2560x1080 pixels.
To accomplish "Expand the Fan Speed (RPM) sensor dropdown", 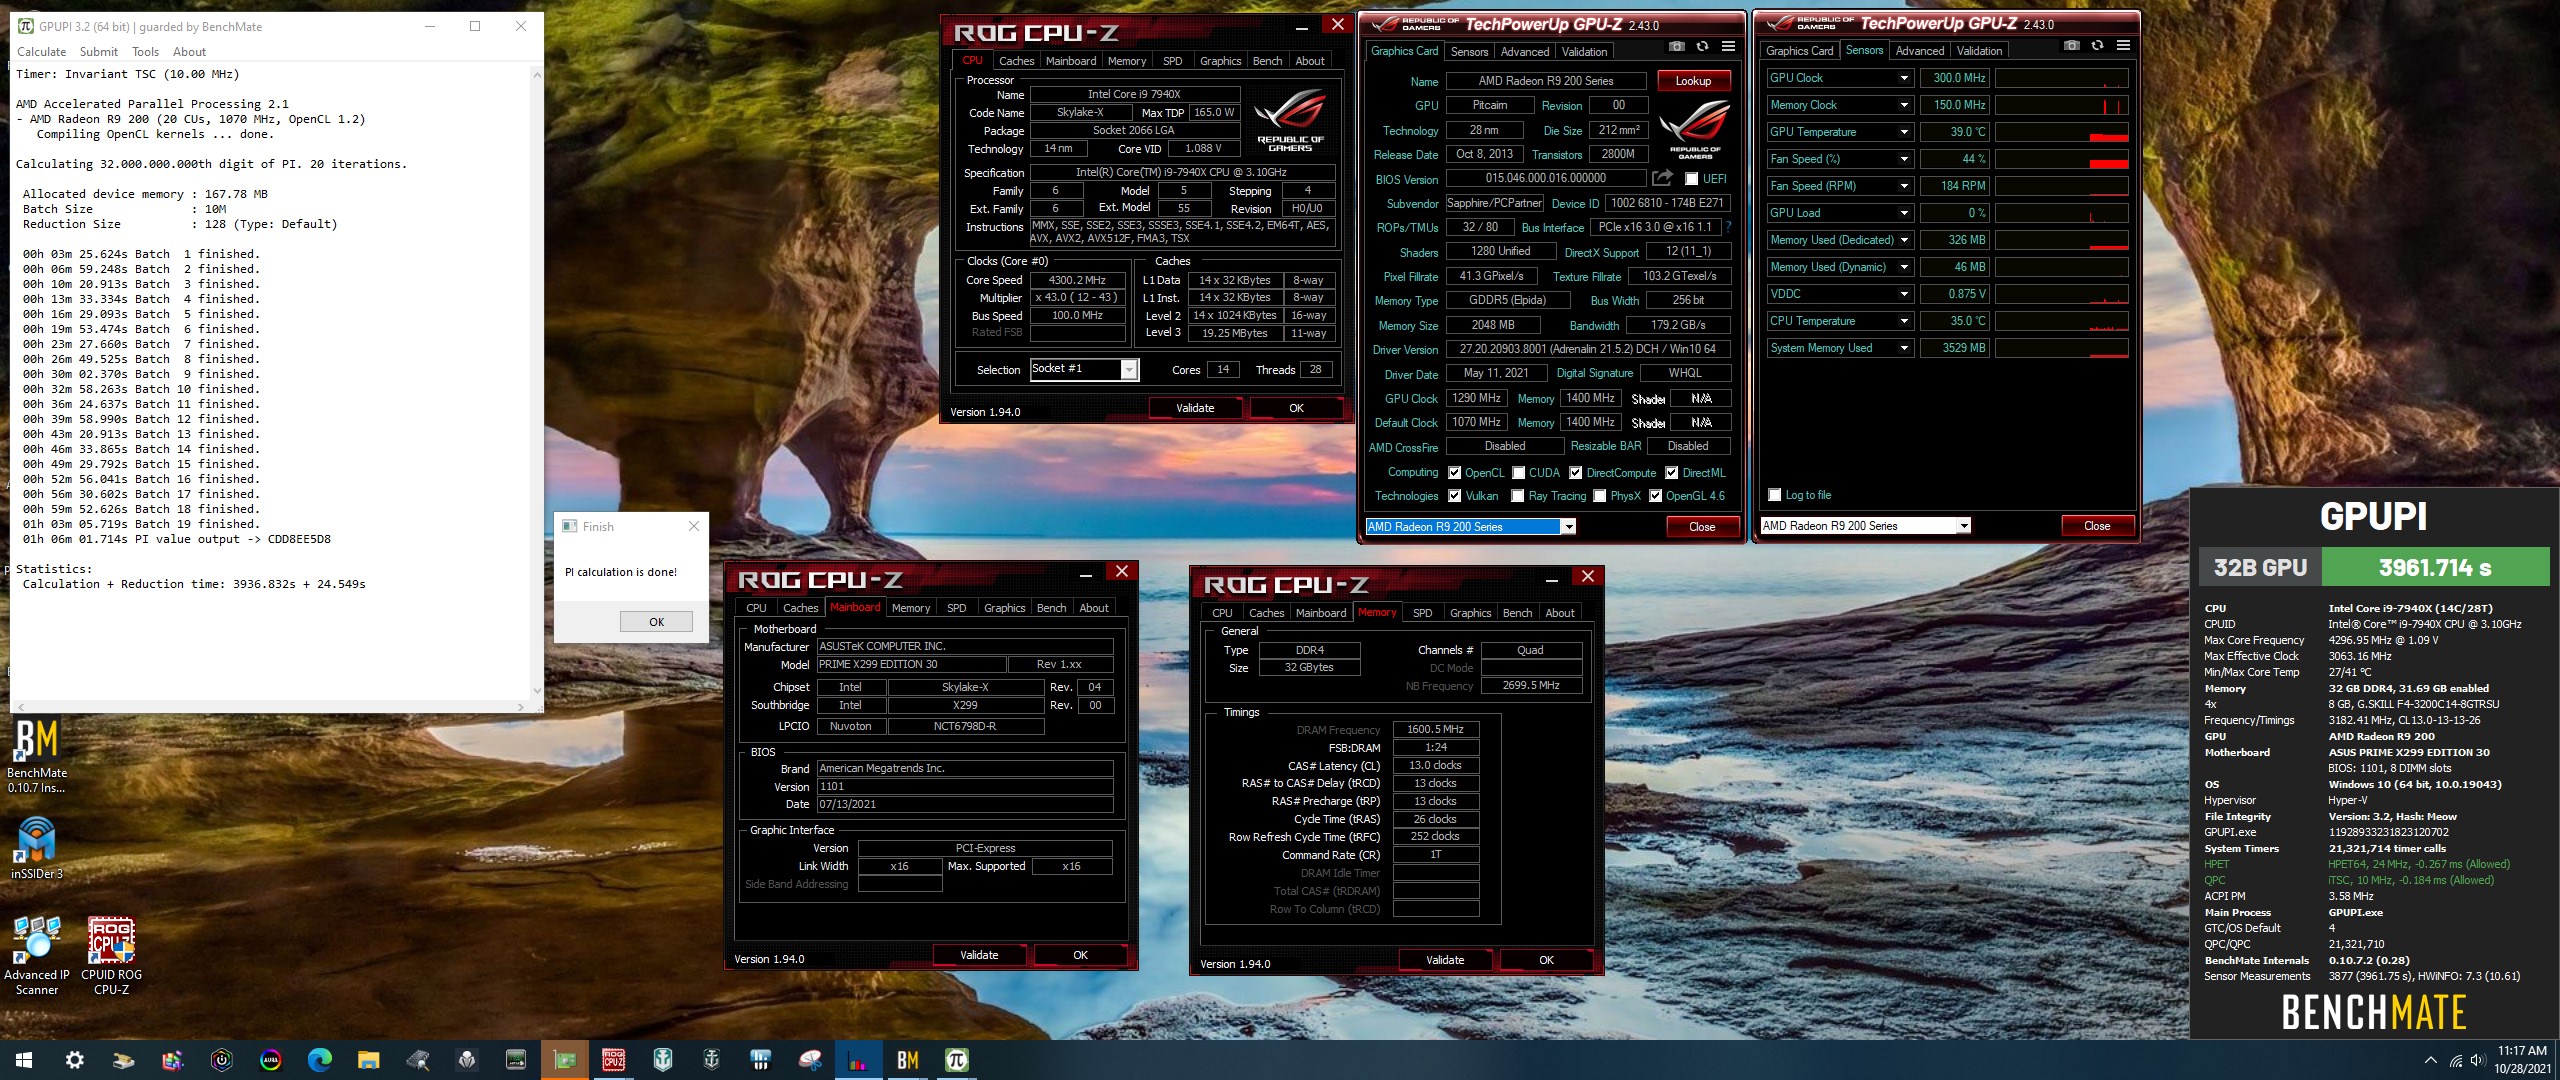I will 1904,186.
